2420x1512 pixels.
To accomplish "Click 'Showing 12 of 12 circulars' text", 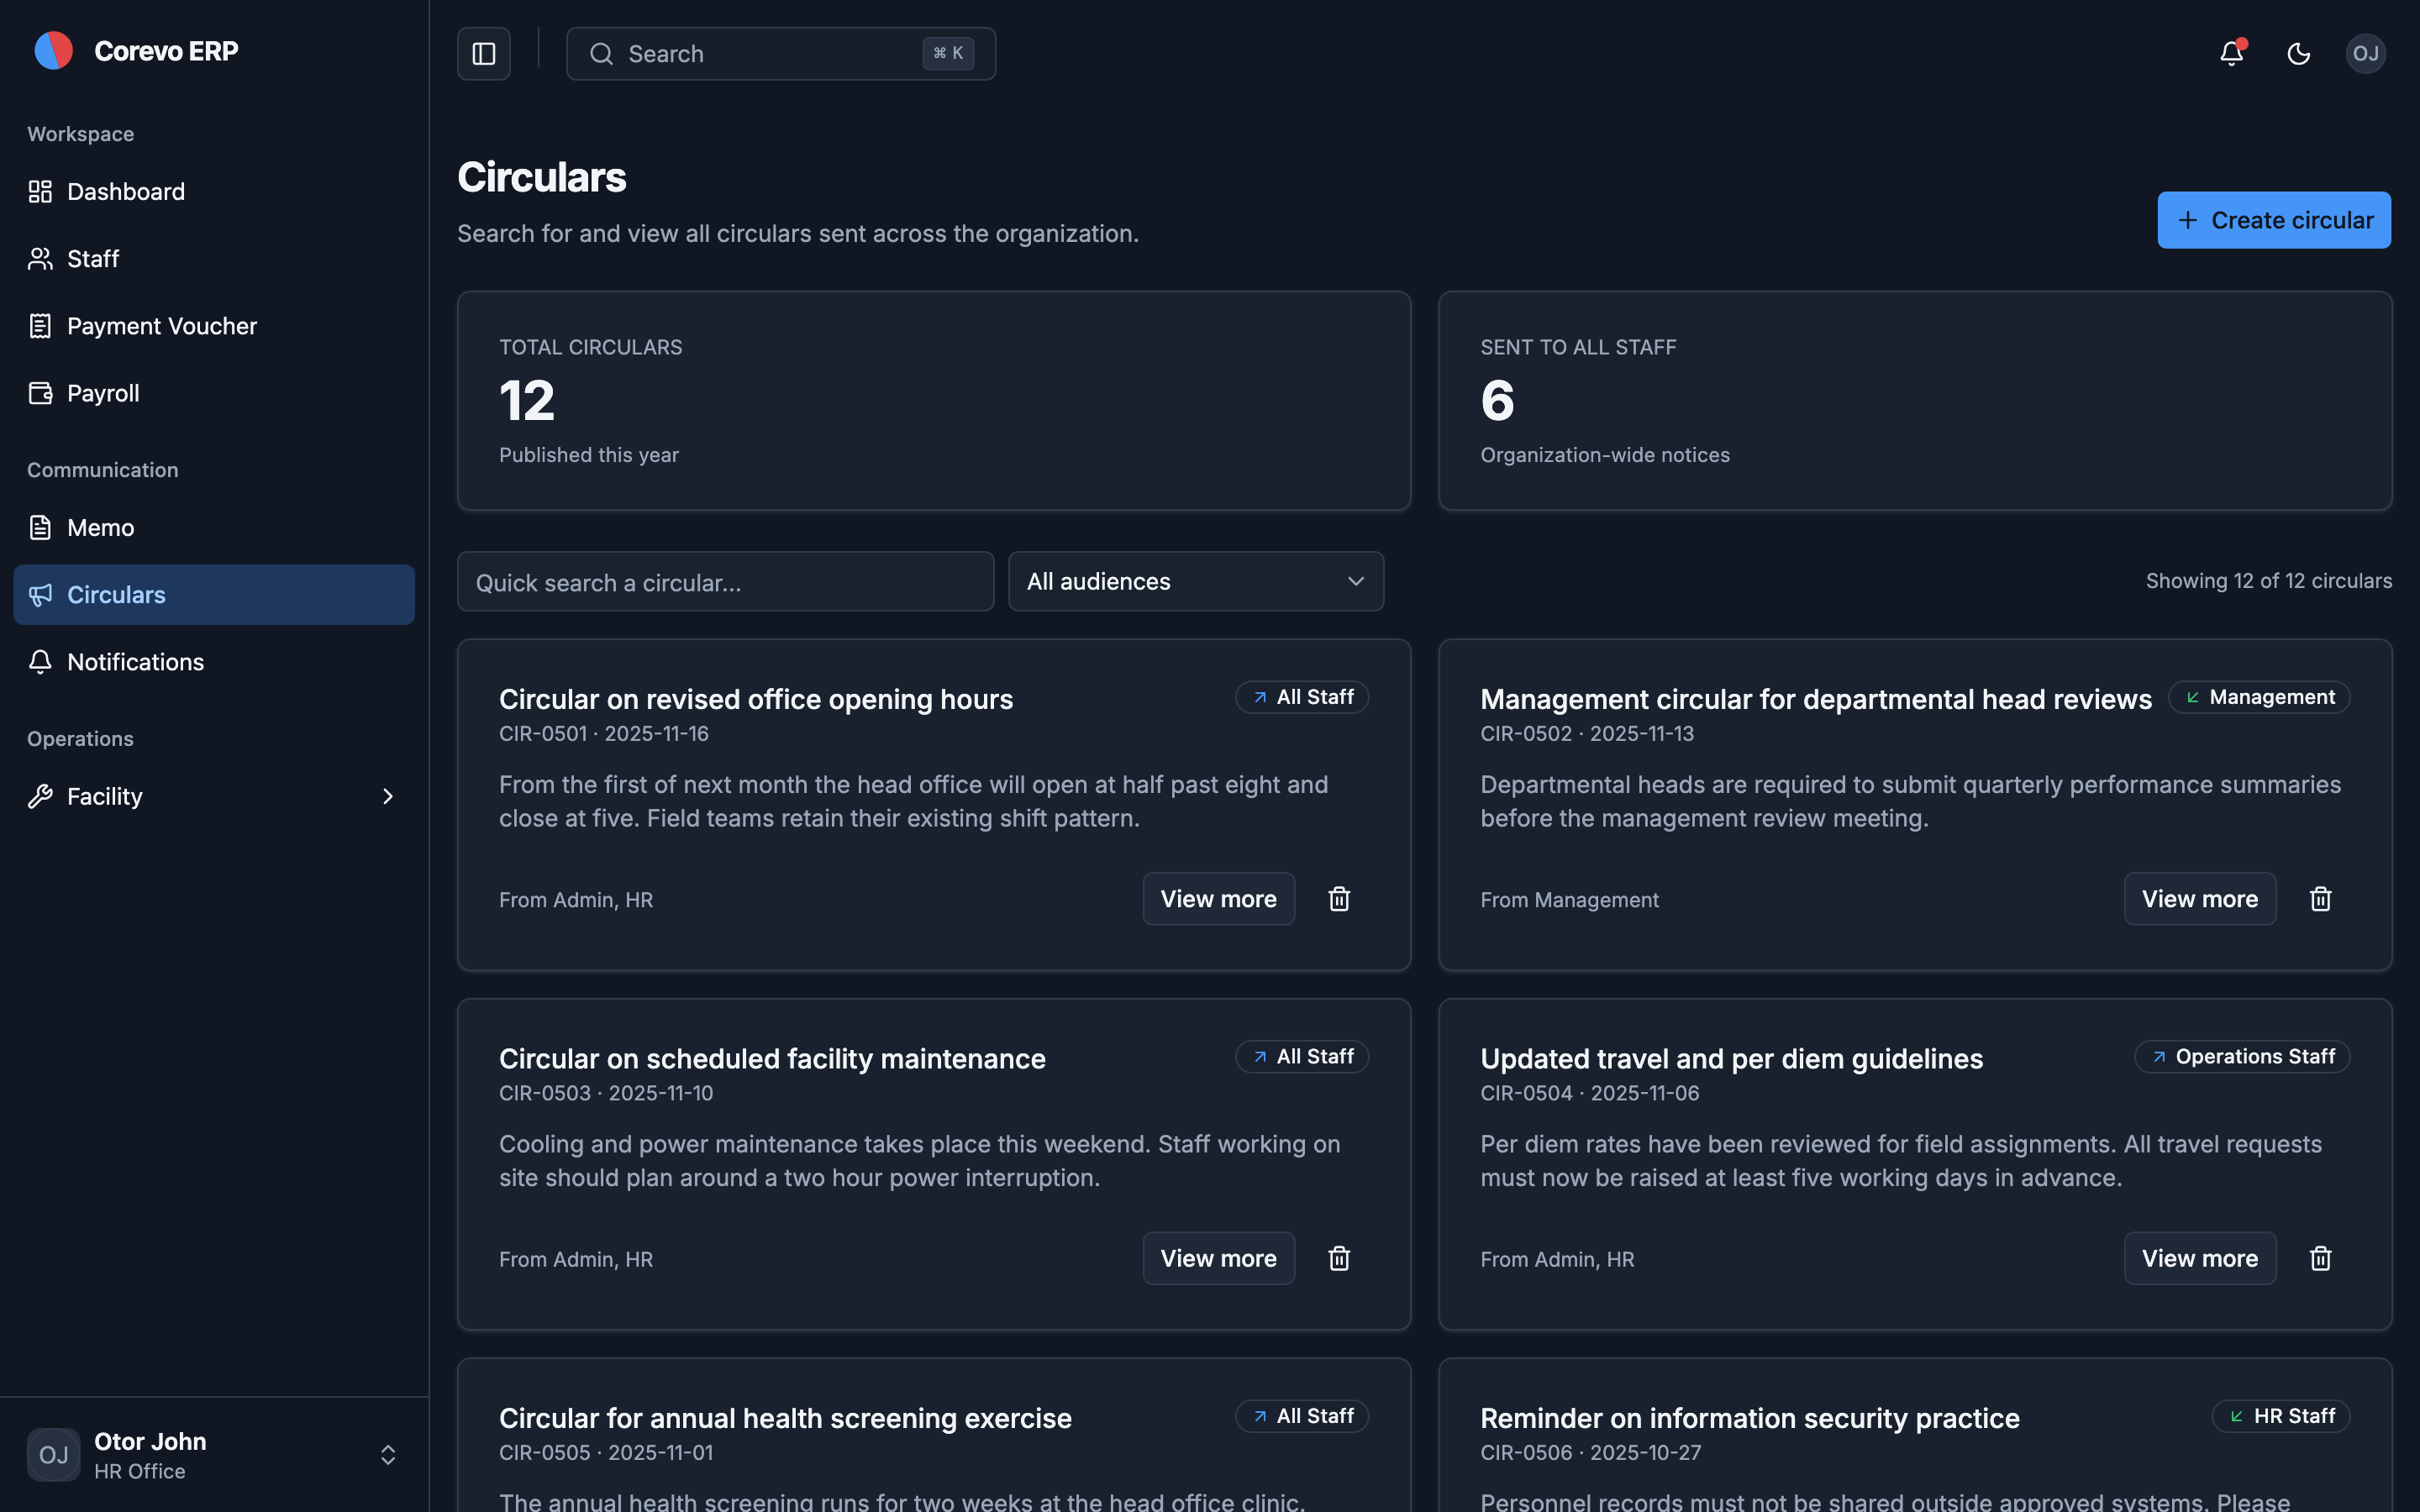I will point(2268,581).
